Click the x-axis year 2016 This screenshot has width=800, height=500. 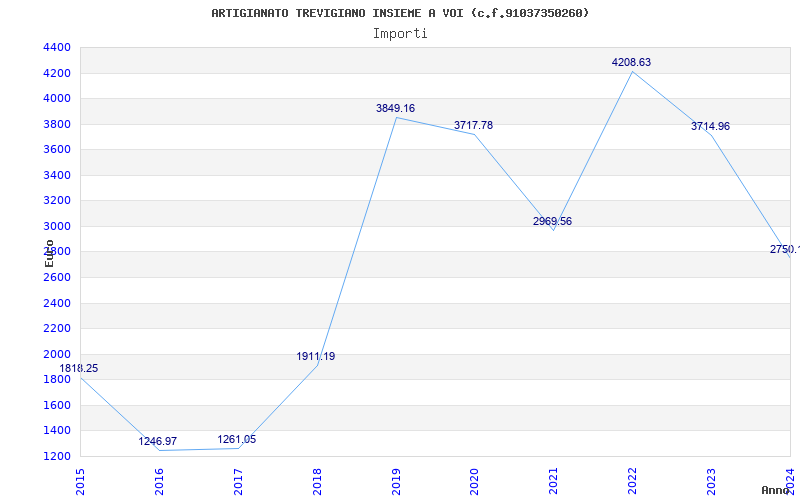tap(159, 482)
